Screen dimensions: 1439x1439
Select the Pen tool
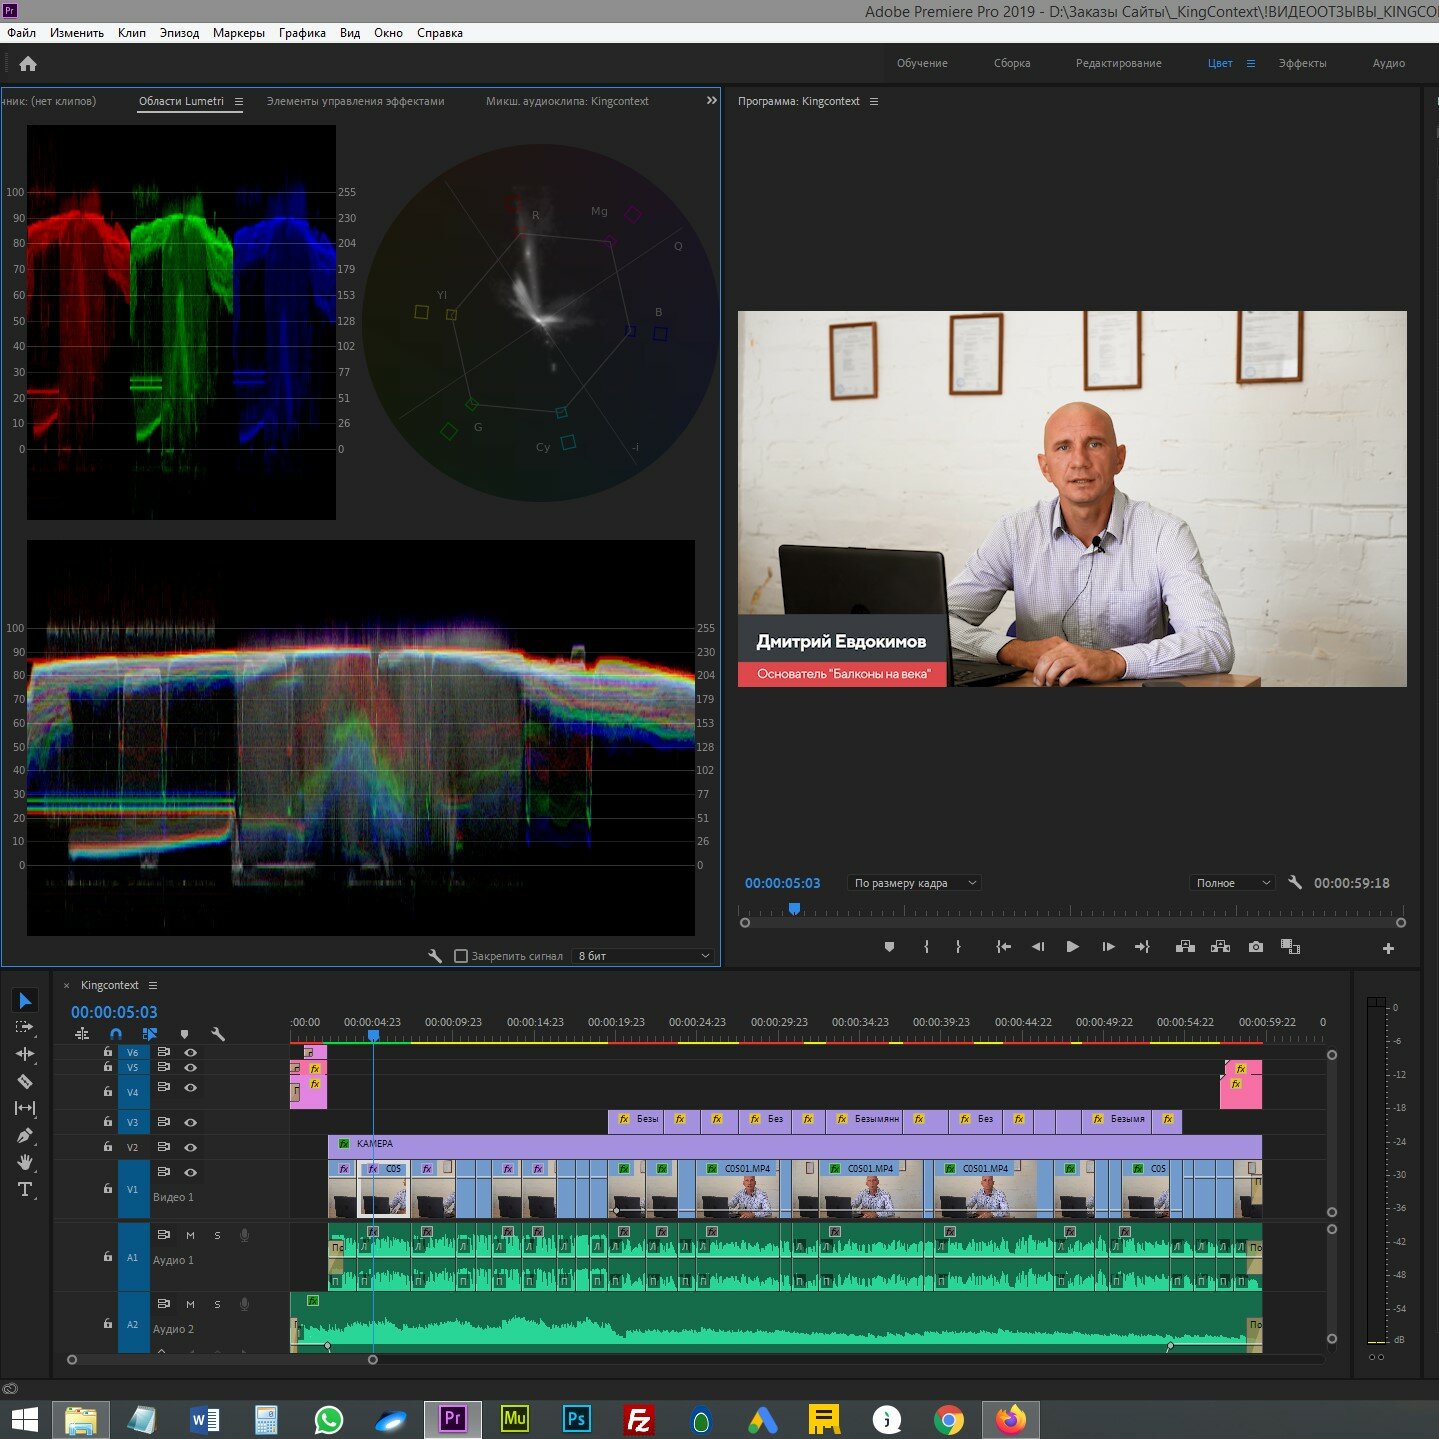coord(25,1135)
